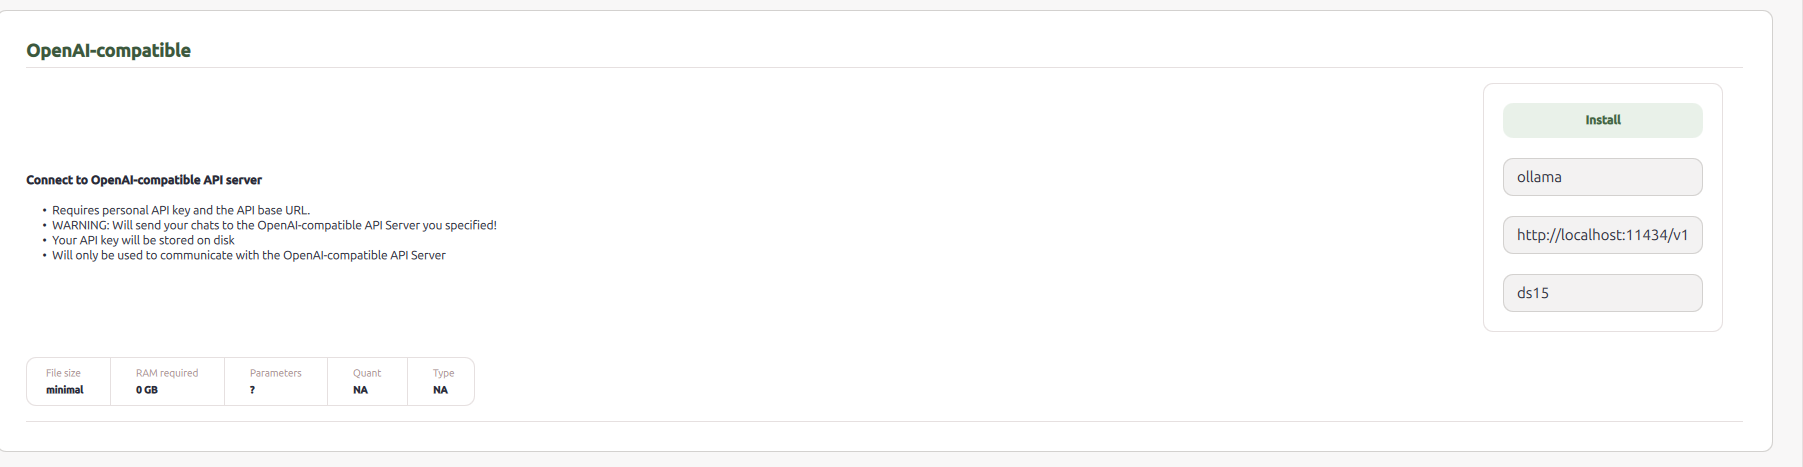The width and height of the screenshot is (1803, 467).
Task: Select the Type label in info table
Action: pyautogui.click(x=443, y=373)
